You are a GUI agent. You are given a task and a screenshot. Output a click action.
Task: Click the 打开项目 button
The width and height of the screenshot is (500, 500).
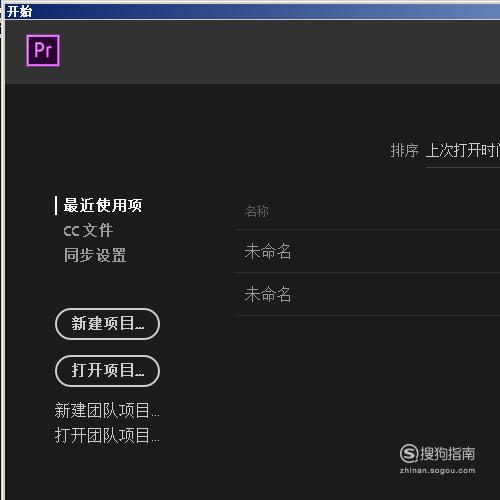point(107,371)
